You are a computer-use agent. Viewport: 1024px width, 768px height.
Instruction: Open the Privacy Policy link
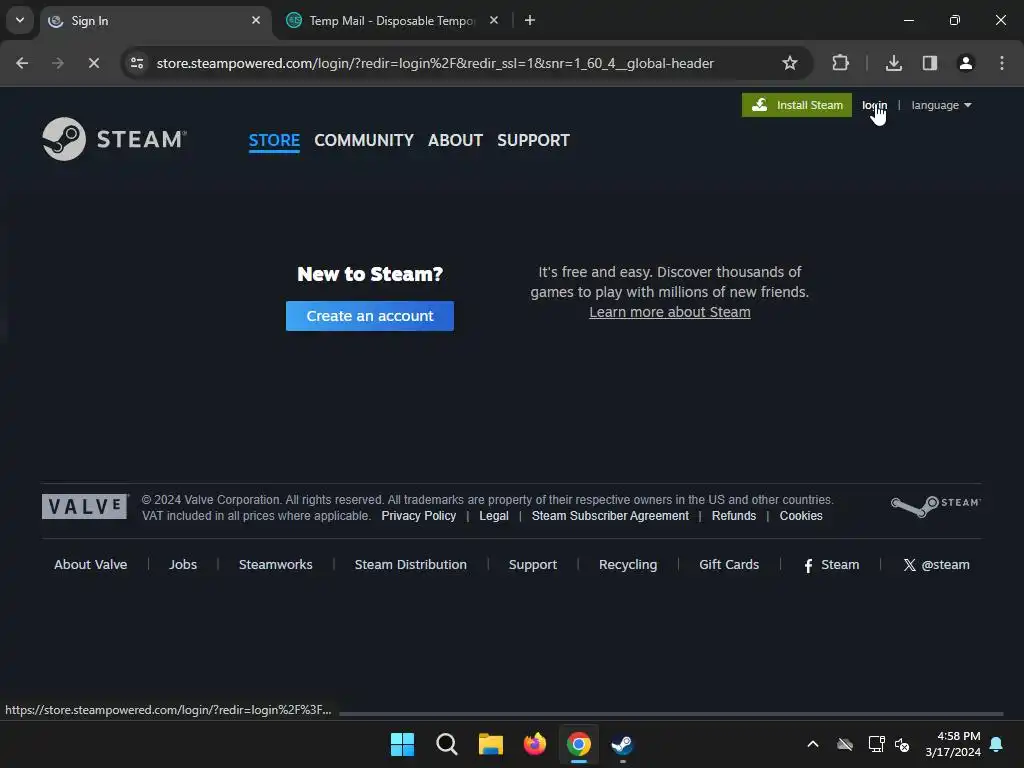[x=419, y=516]
